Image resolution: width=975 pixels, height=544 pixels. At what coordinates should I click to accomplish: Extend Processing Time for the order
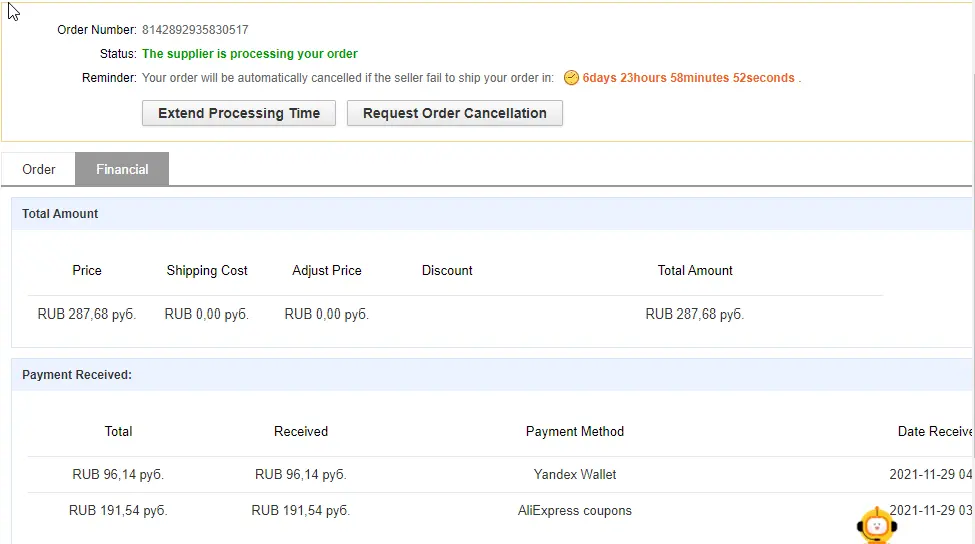click(x=239, y=113)
